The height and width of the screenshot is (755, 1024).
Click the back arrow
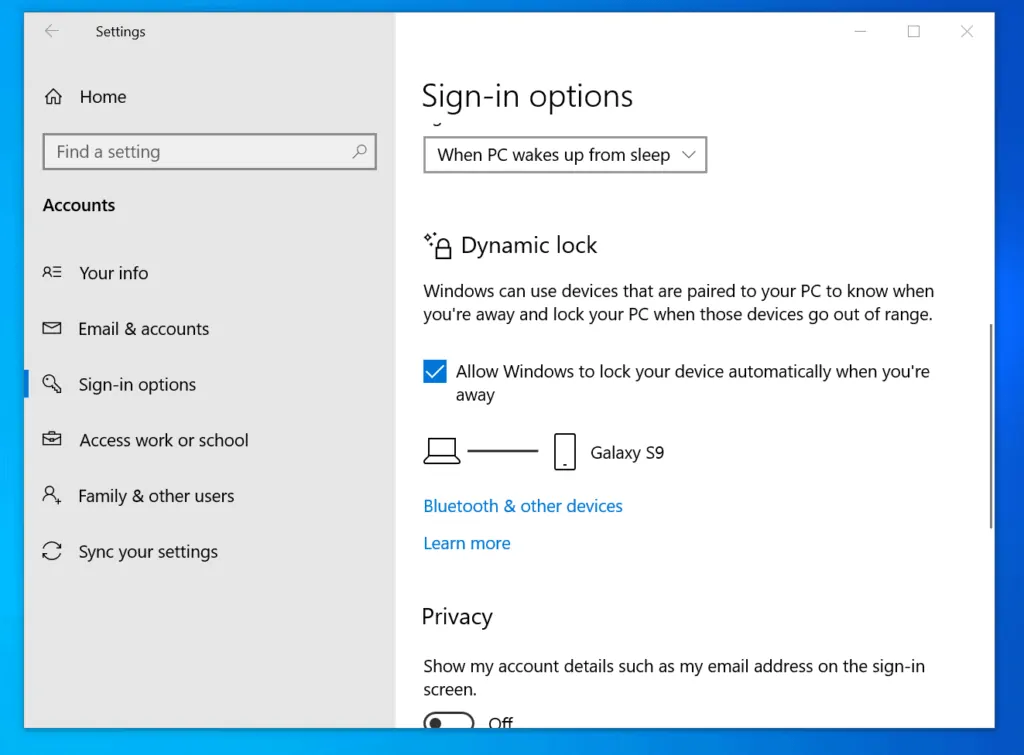pos(51,31)
